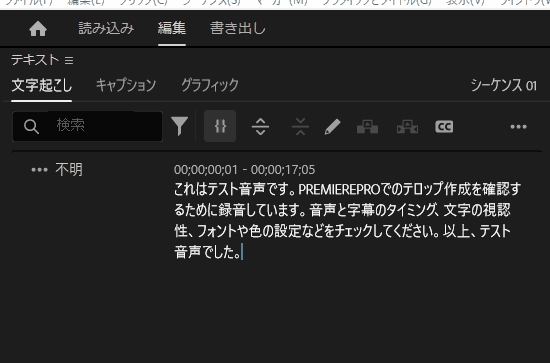Switch to the グラフィック tab

point(210,85)
